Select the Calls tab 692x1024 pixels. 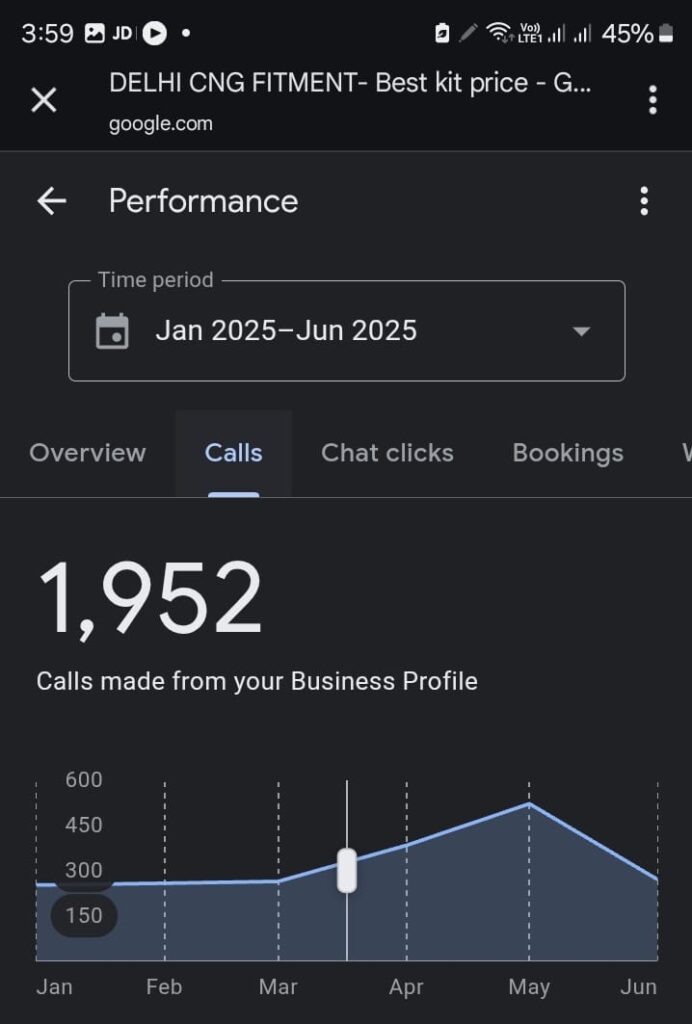point(233,453)
